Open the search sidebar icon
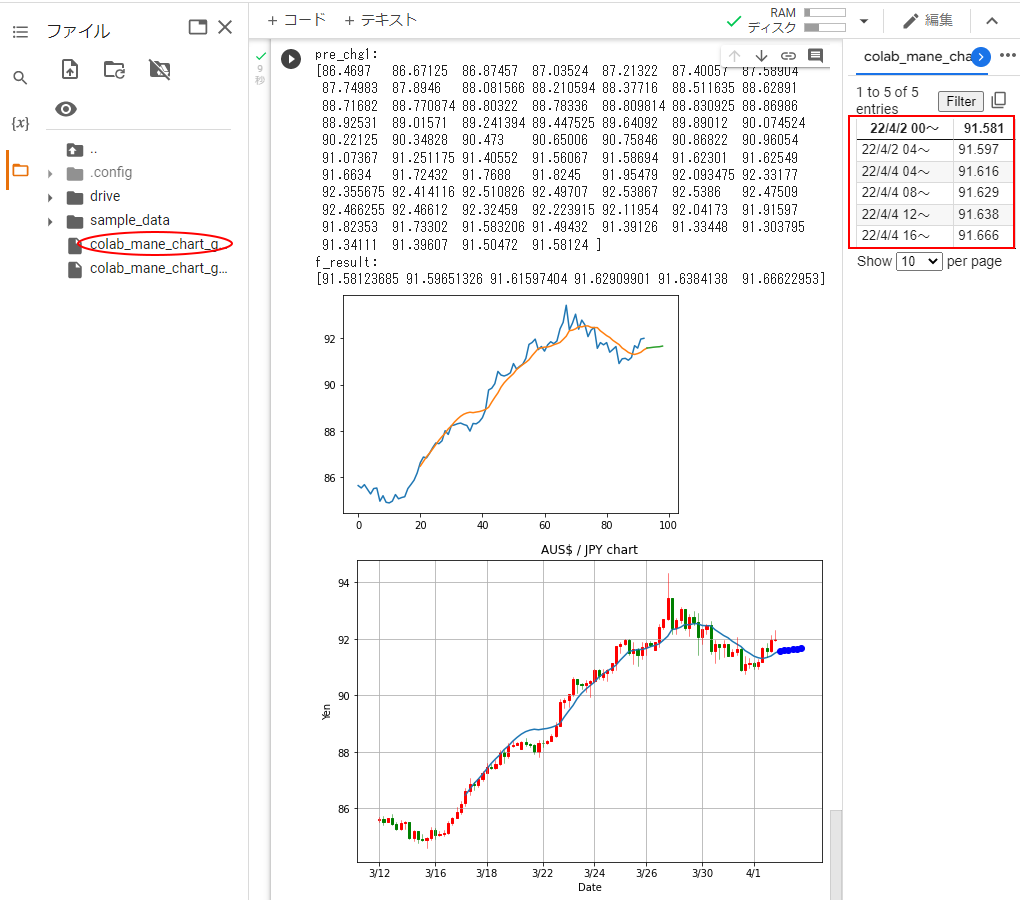 20,78
